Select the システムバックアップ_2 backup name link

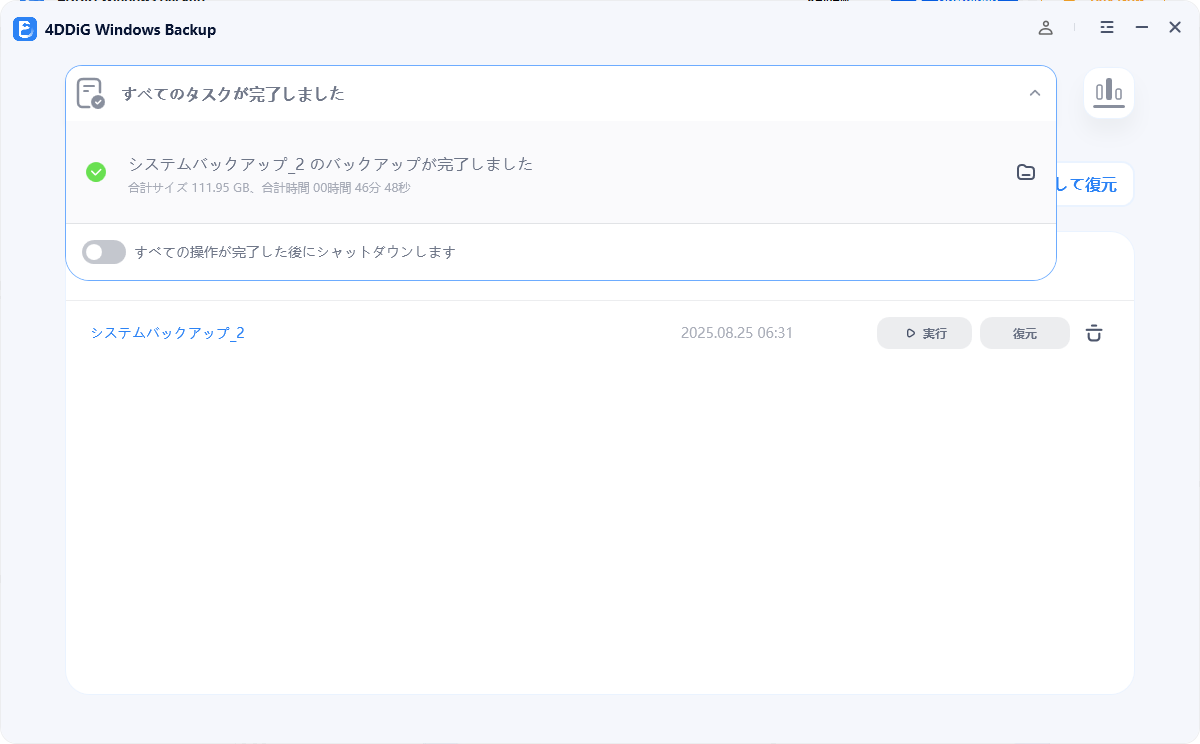point(166,332)
